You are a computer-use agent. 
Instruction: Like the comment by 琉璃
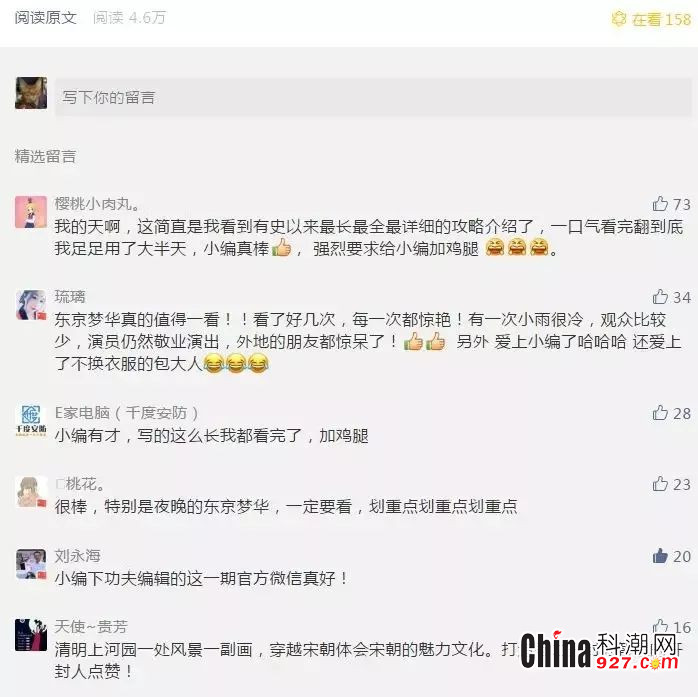660,296
